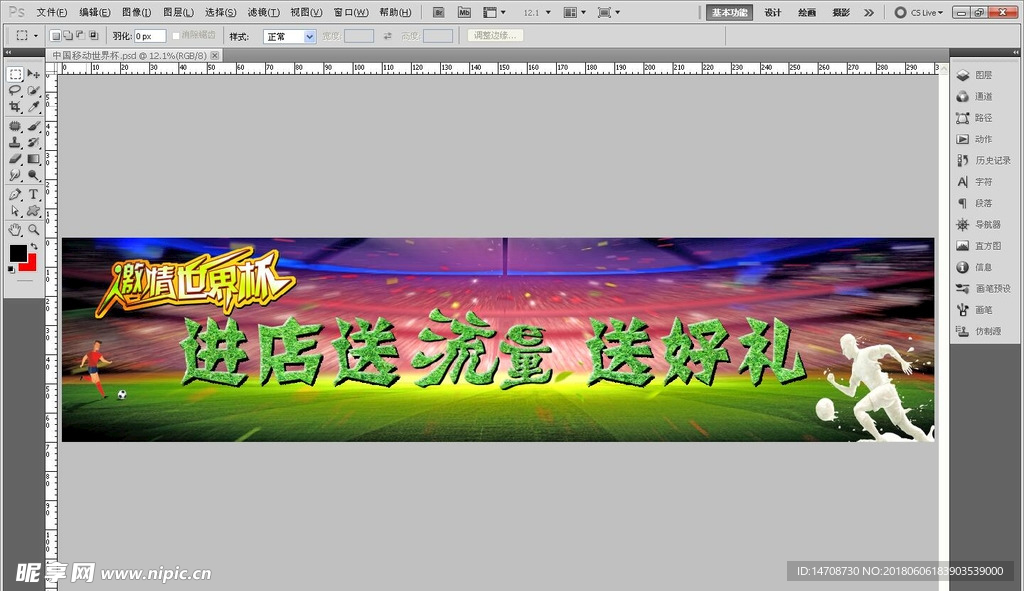Choose Add to selection mode
This screenshot has height=591, width=1024.
pyautogui.click(x=68, y=36)
